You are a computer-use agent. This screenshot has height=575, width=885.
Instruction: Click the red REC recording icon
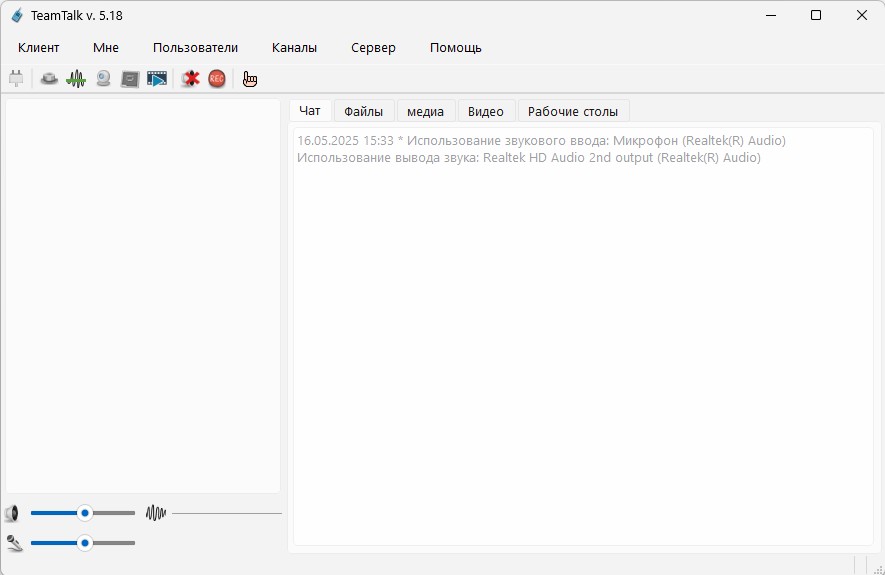tap(217, 79)
